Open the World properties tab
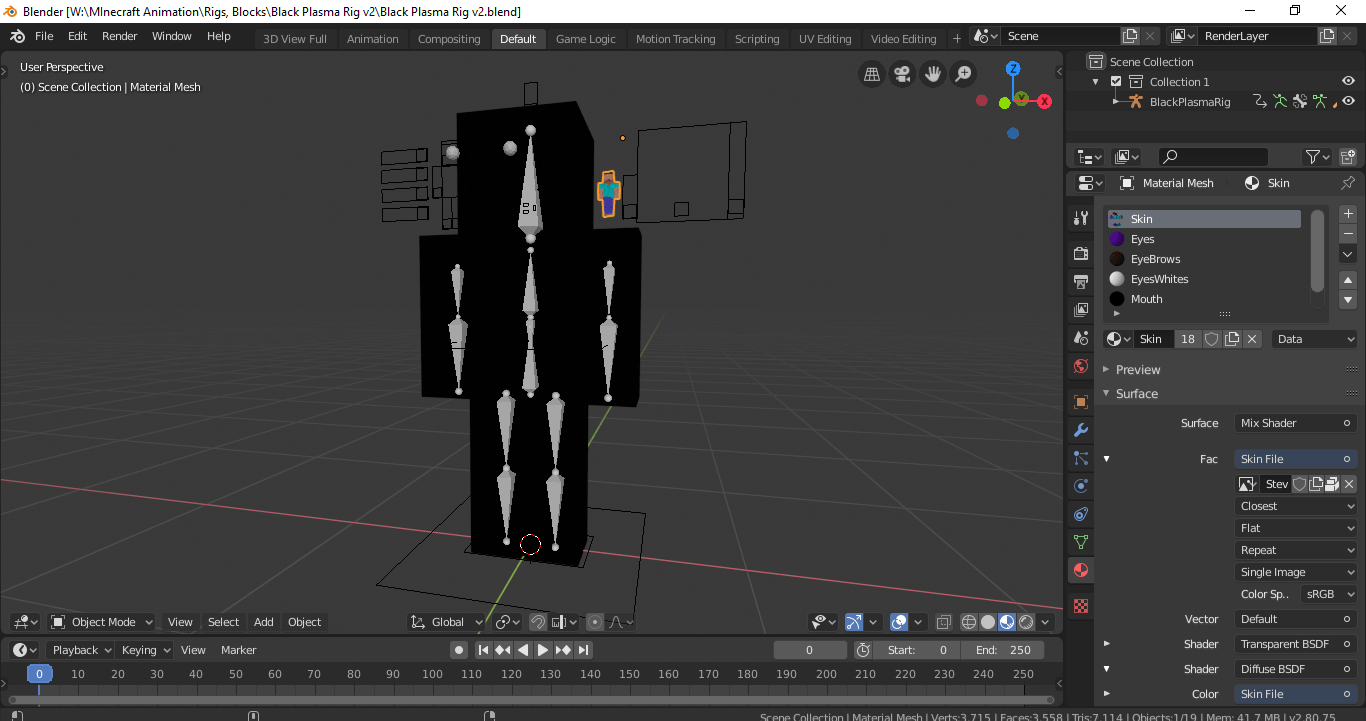 point(1080,366)
